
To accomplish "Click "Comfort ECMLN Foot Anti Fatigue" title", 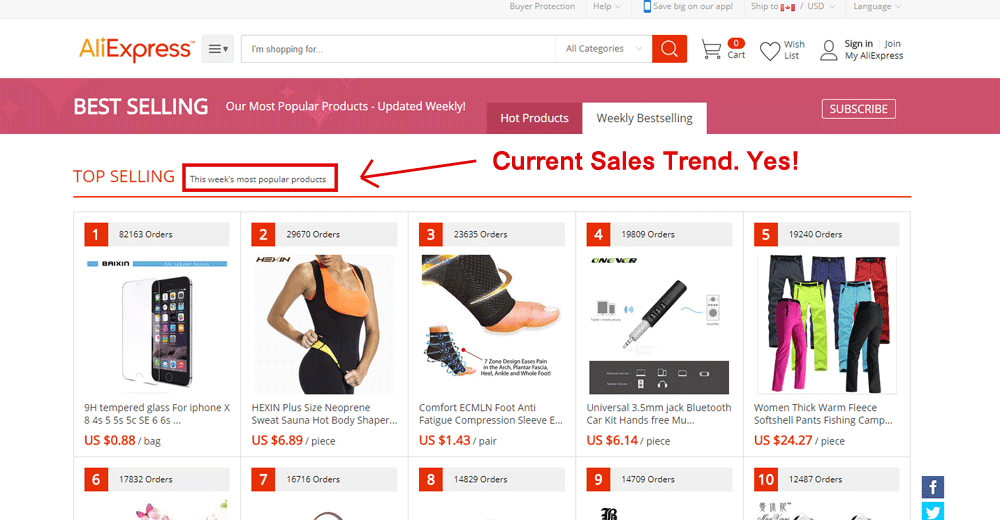I will 491,414.
